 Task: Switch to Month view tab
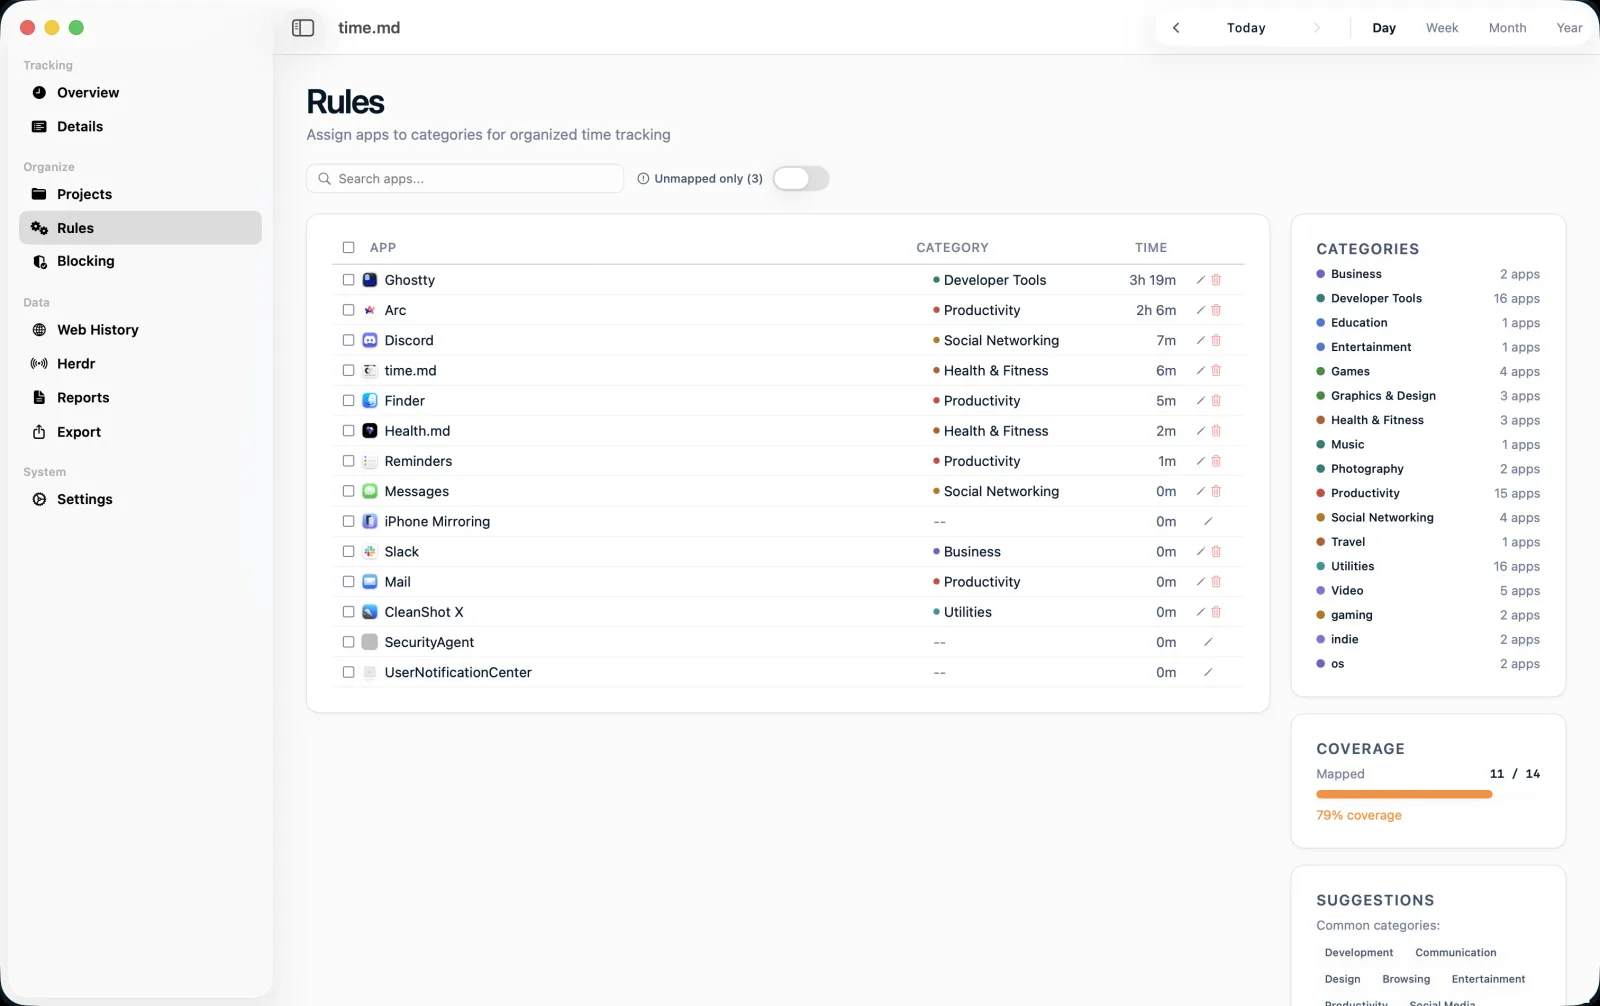[1507, 28]
